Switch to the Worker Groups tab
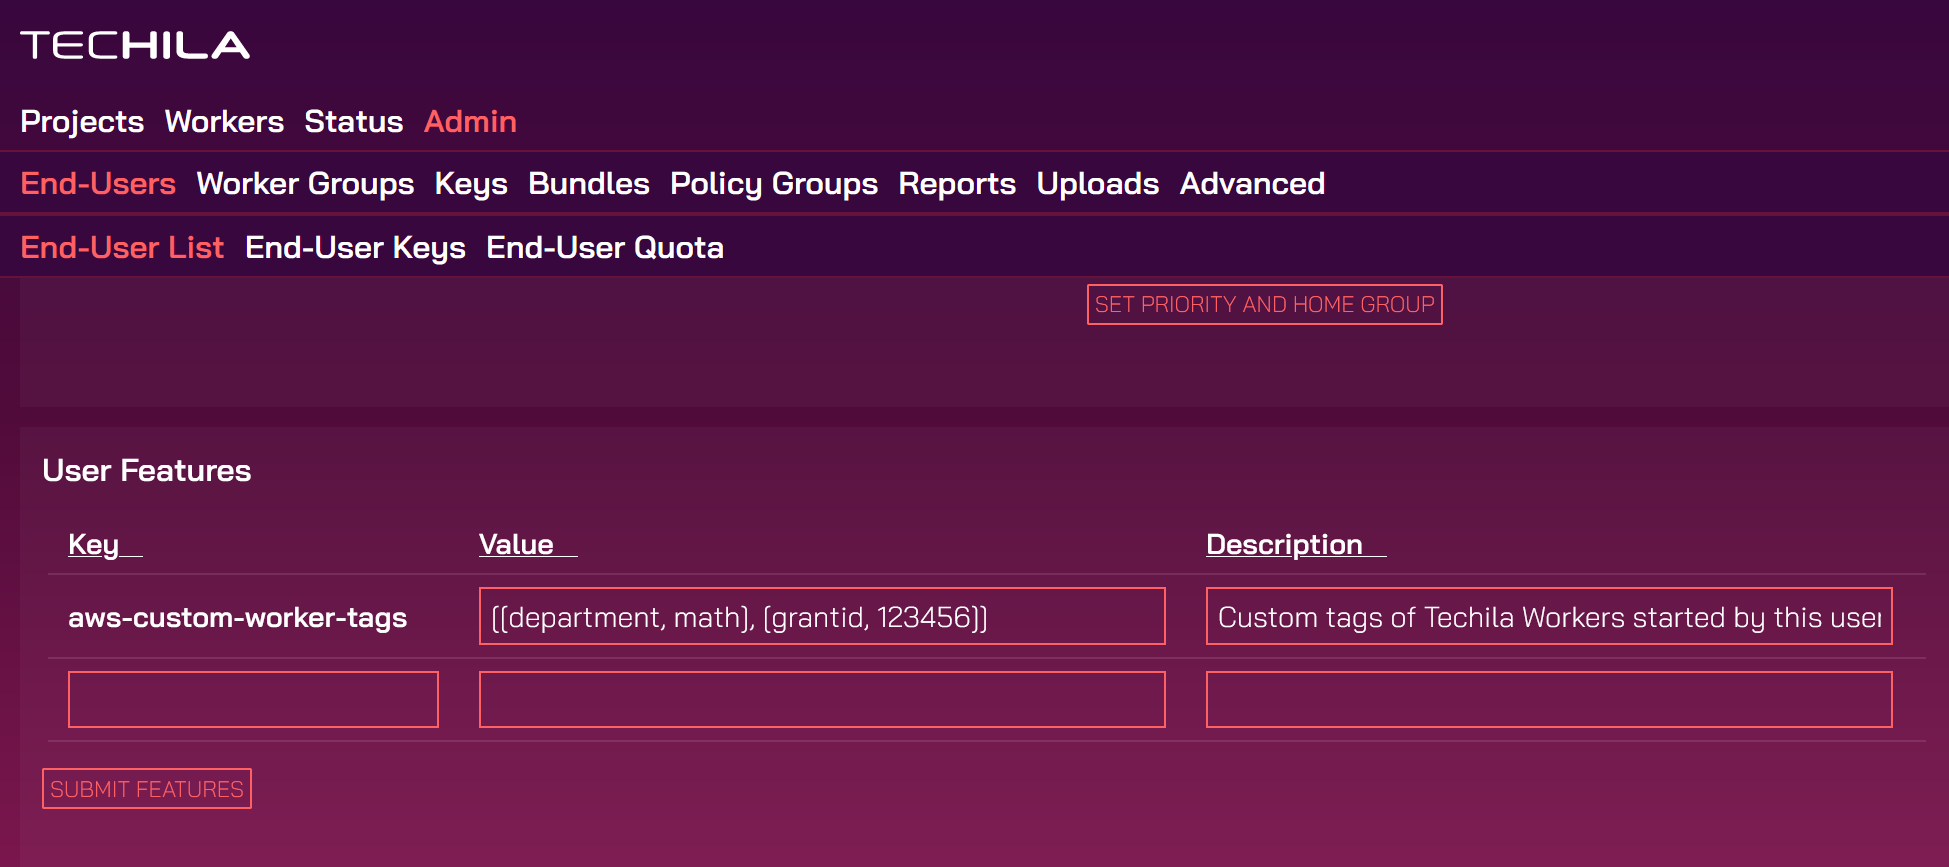The width and height of the screenshot is (1949, 867). (305, 184)
